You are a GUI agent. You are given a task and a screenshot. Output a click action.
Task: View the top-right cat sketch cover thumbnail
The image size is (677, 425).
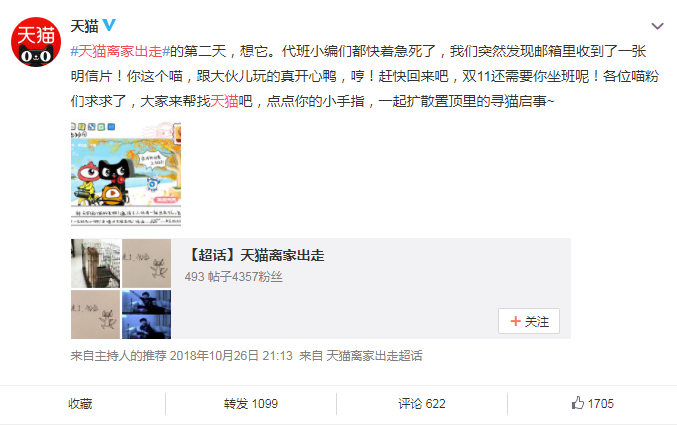pyautogui.click(x=146, y=263)
